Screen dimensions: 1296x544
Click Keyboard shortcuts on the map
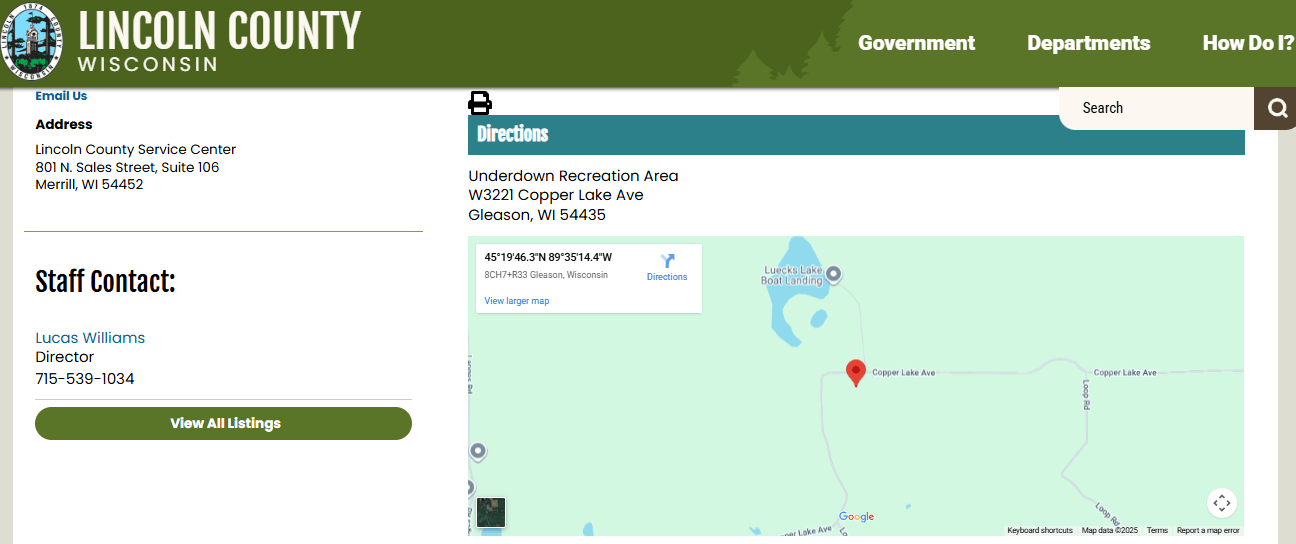(1040, 531)
